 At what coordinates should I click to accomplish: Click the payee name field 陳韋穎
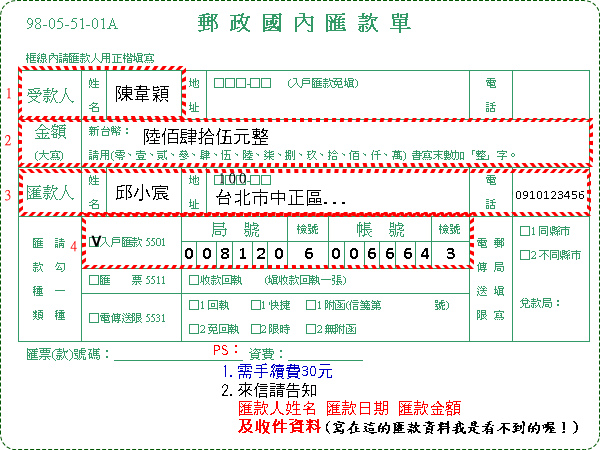(142, 94)
